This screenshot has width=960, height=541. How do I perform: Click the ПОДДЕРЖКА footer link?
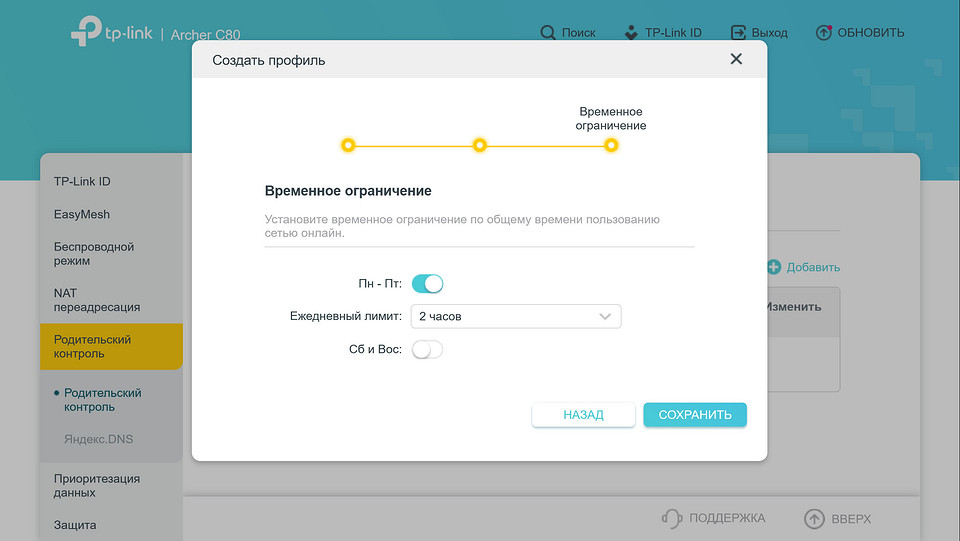tap(727, 518)
